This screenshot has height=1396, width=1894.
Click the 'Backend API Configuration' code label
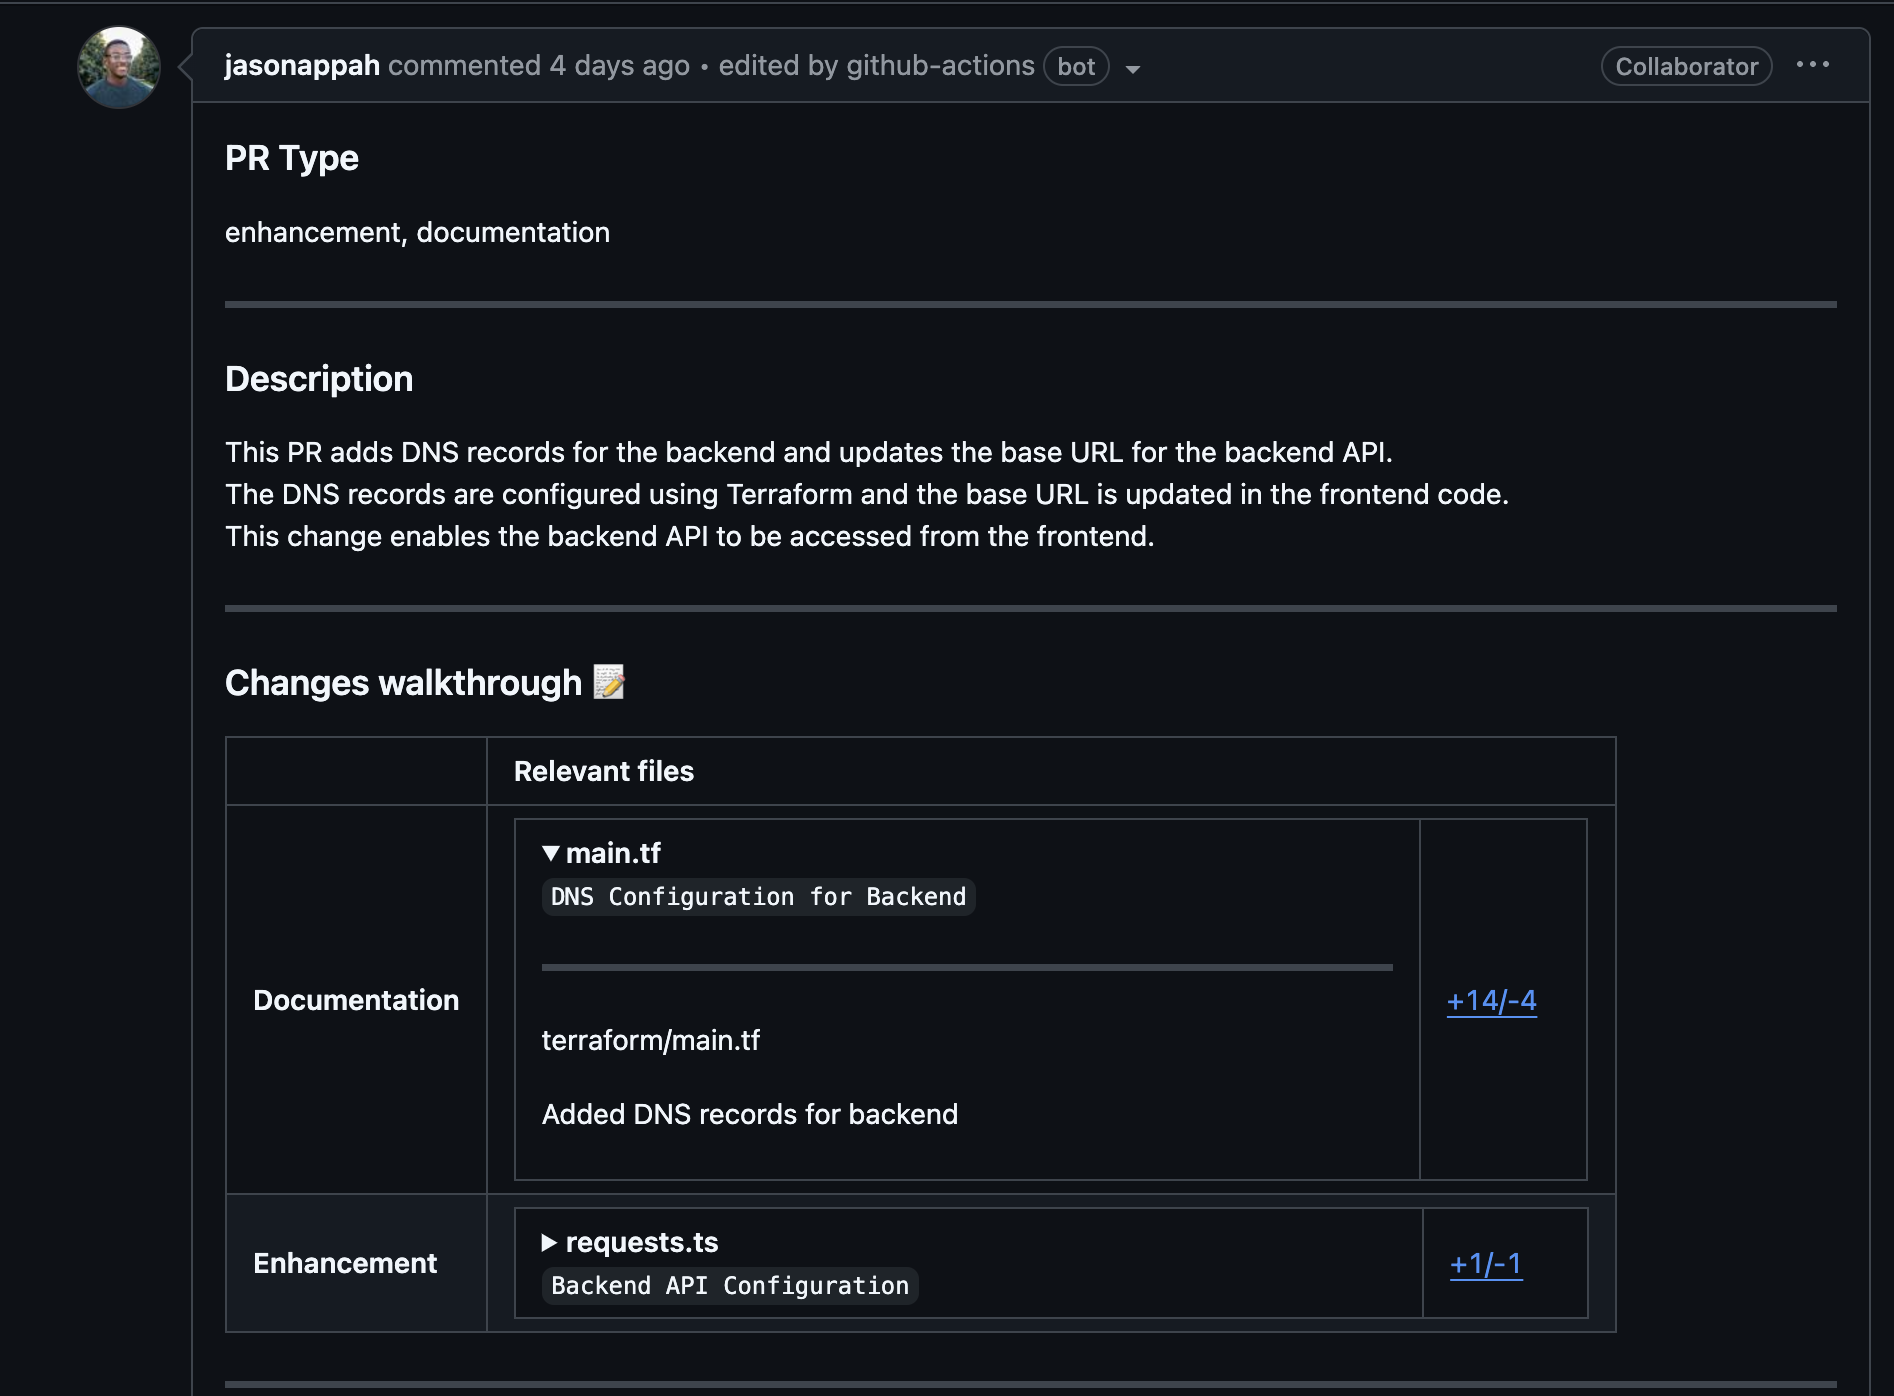pos(730,1286)
